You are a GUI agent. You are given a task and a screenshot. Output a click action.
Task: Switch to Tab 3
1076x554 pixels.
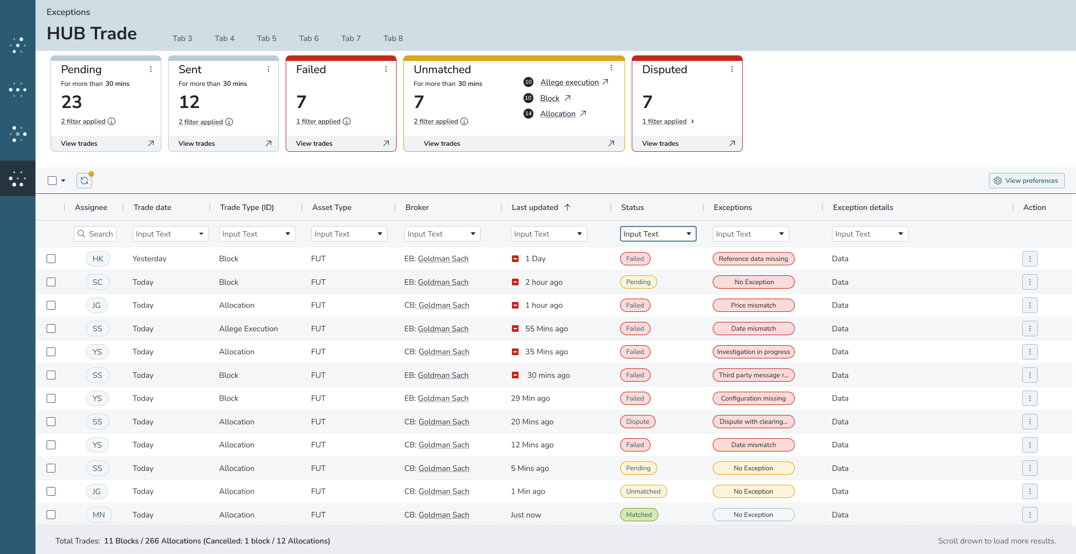[182, 39]
